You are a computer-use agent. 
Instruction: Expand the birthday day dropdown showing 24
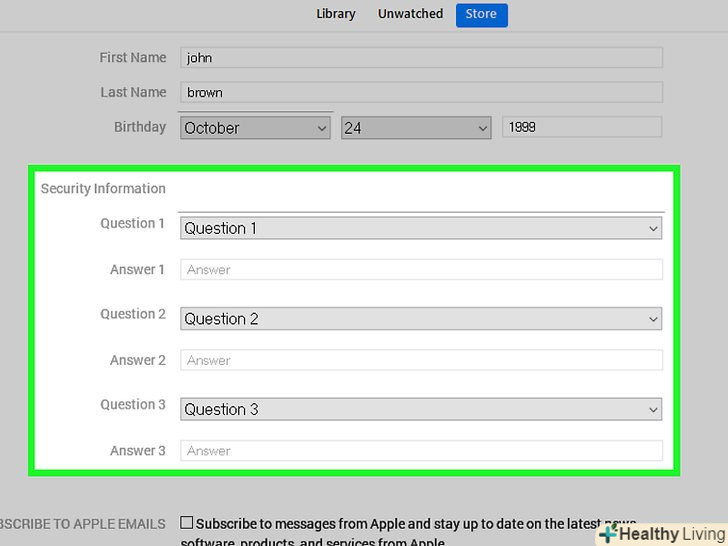coord(416,128)
